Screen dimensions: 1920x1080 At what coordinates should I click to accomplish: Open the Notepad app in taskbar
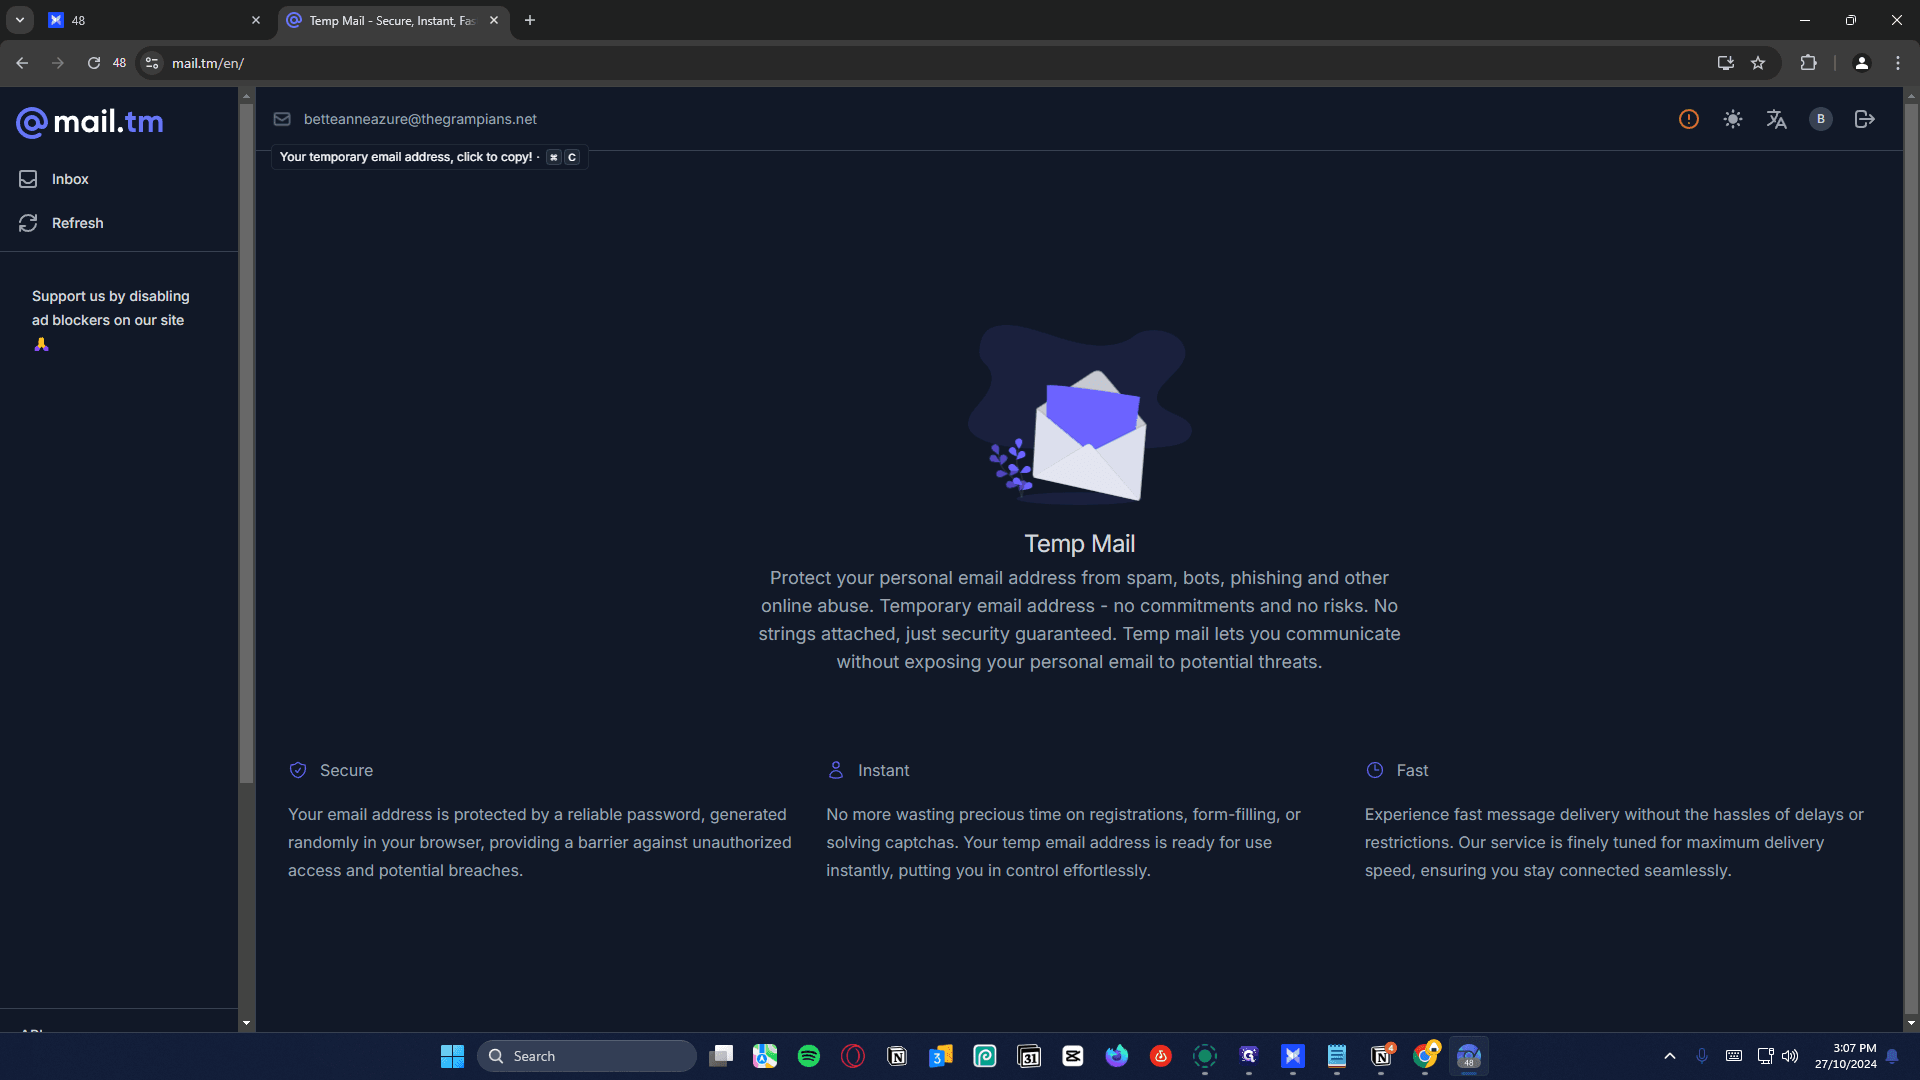[1337, 1056]
